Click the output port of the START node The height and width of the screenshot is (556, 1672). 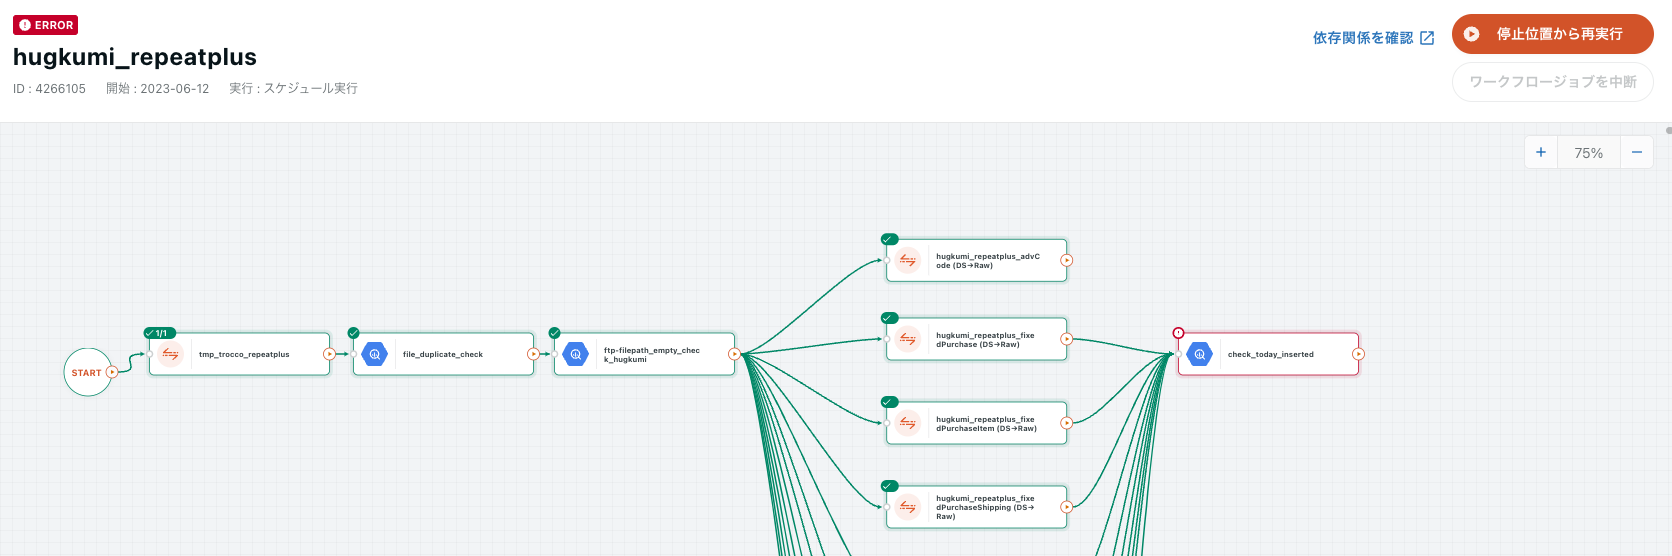tap(112, 372)
